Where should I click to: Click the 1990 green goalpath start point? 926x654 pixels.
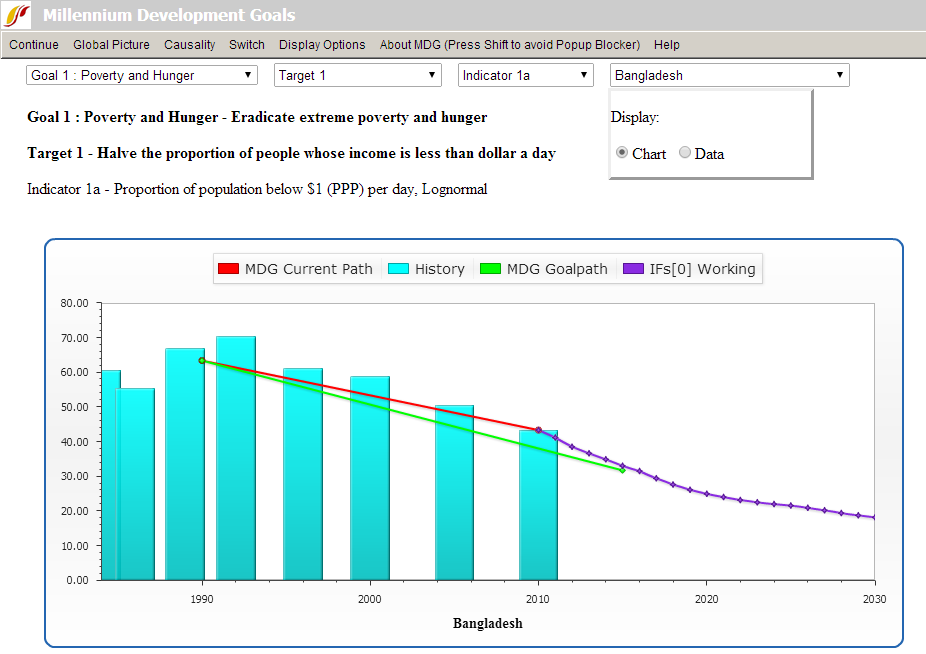coord(202,360)
